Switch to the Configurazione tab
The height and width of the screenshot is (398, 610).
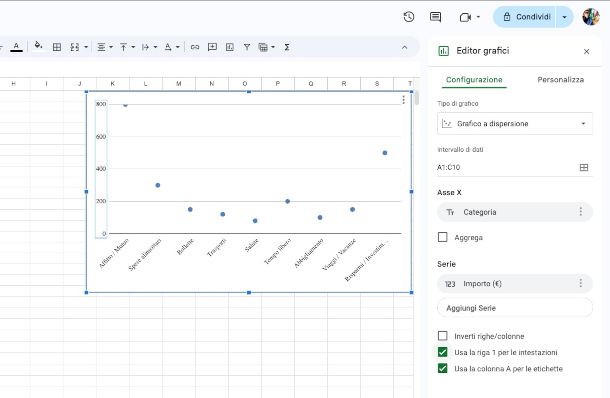(474, 80)
